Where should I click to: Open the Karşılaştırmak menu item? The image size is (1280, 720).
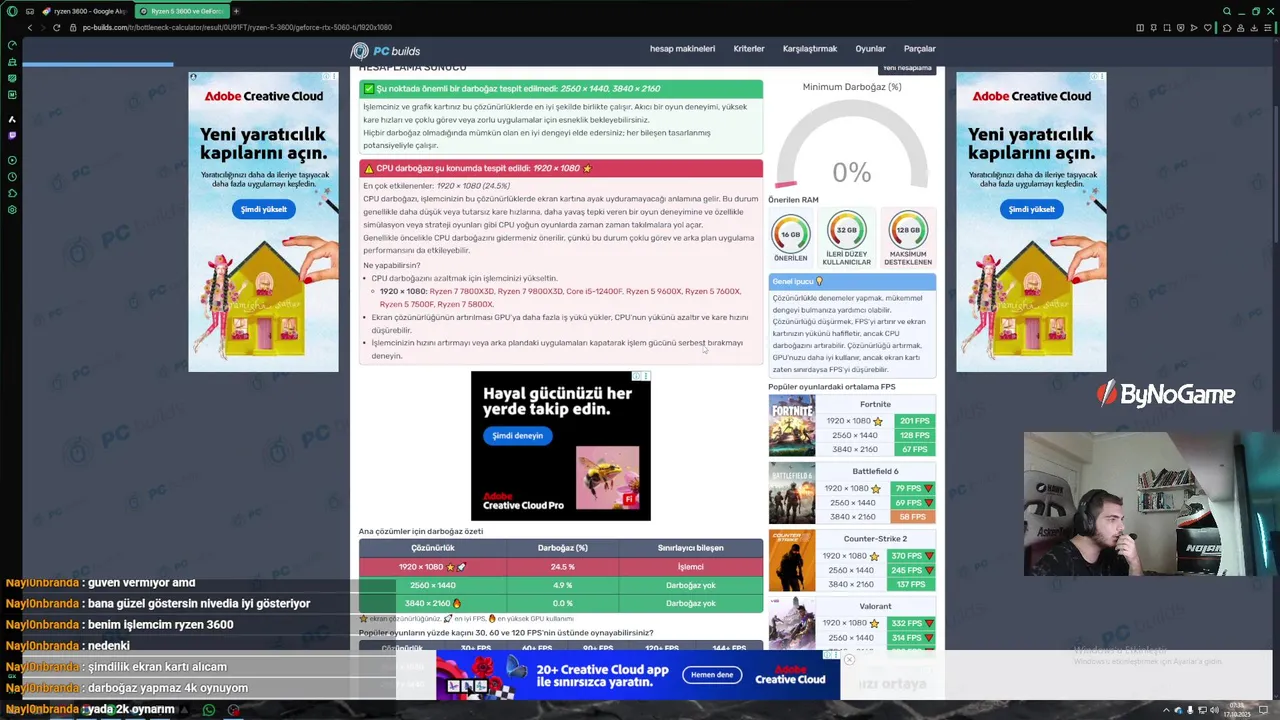point(810,49)
